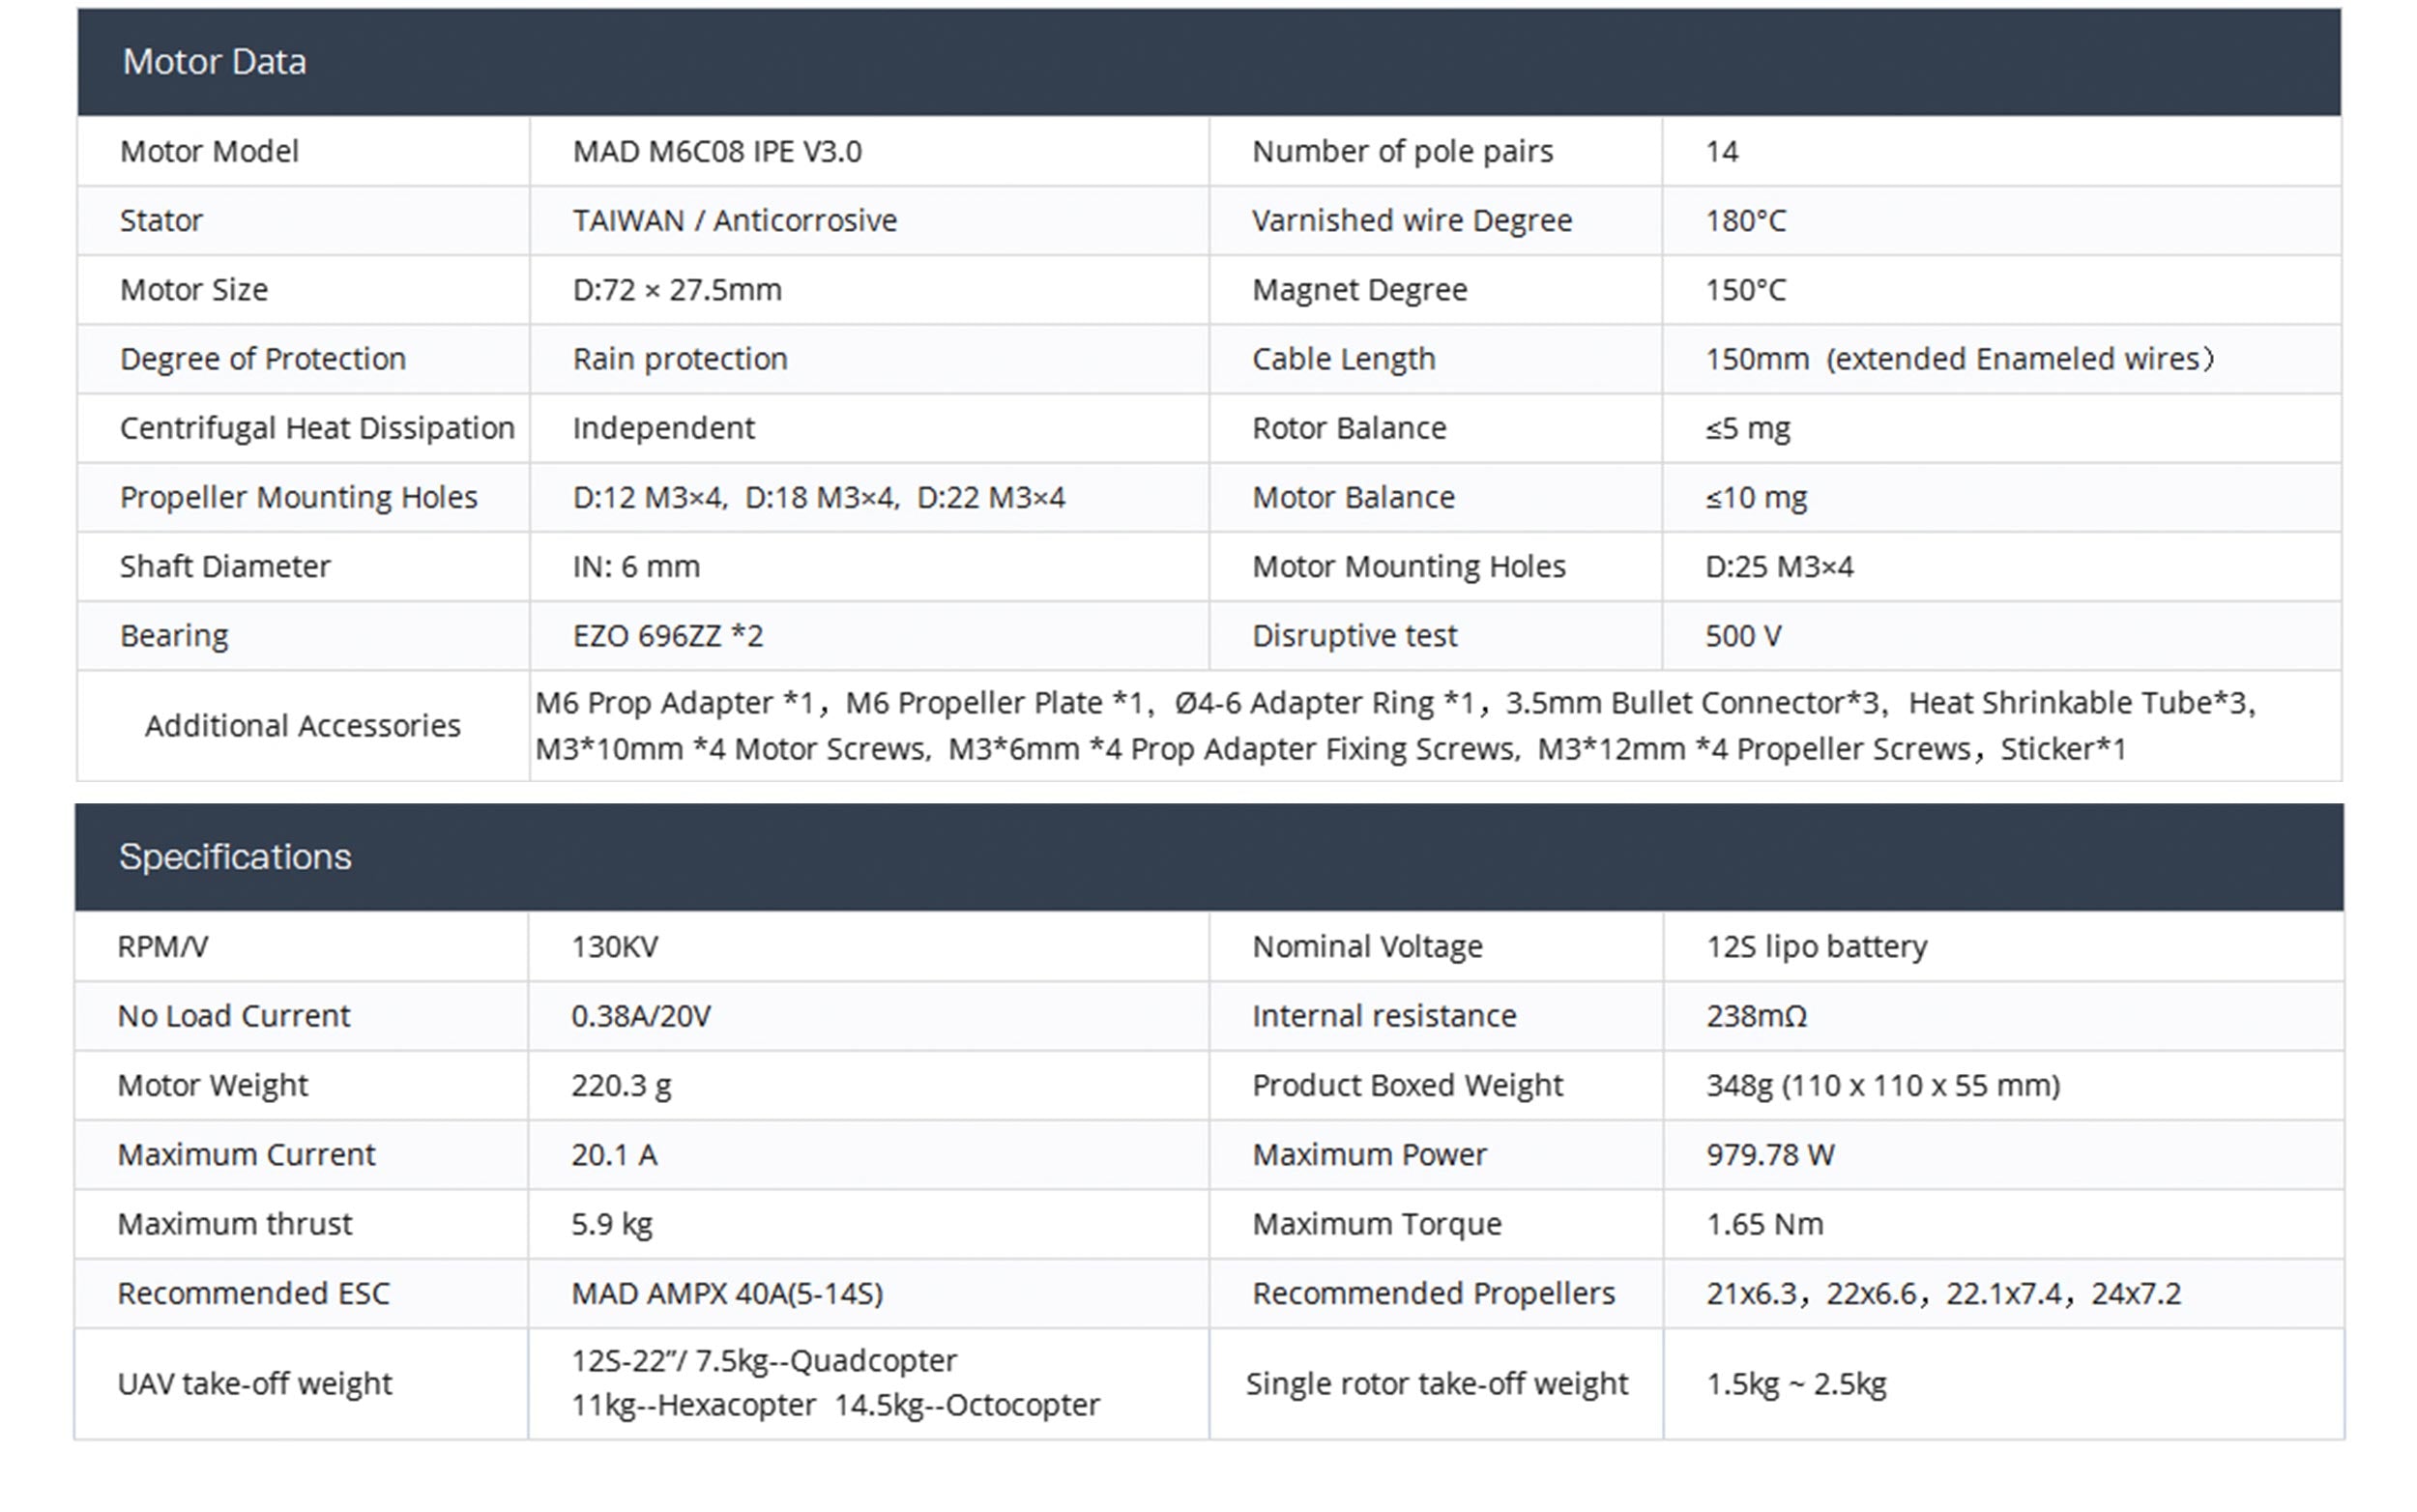The height and width of the screenshot is (1512, 2417).
Task: Click the Specifications section header
Action: click(x=235, y=857)
